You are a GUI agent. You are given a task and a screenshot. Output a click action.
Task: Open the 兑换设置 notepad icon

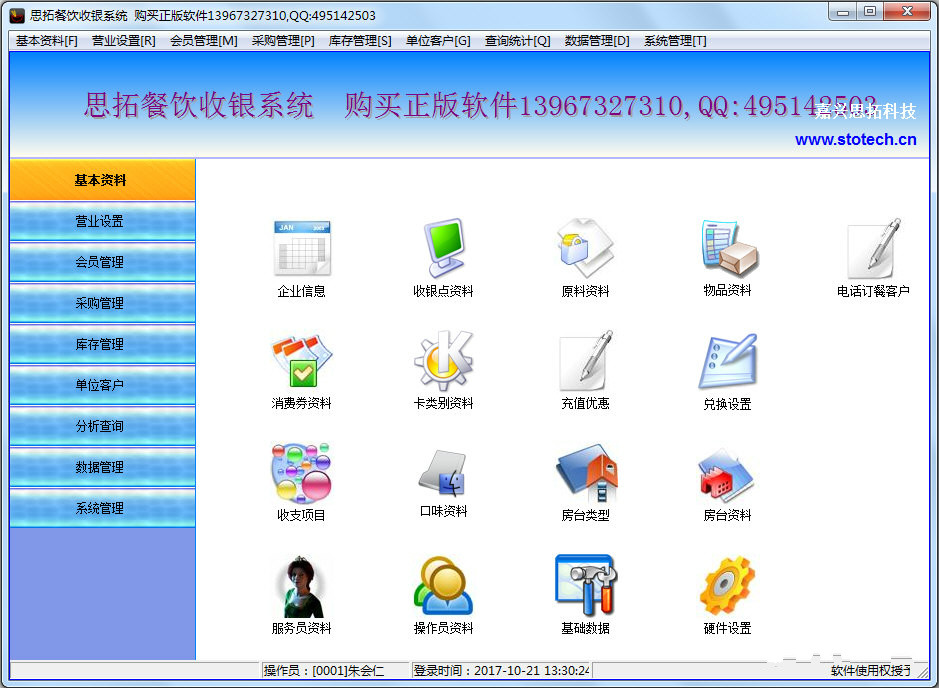pyautogui.click(x=728, y=360)
